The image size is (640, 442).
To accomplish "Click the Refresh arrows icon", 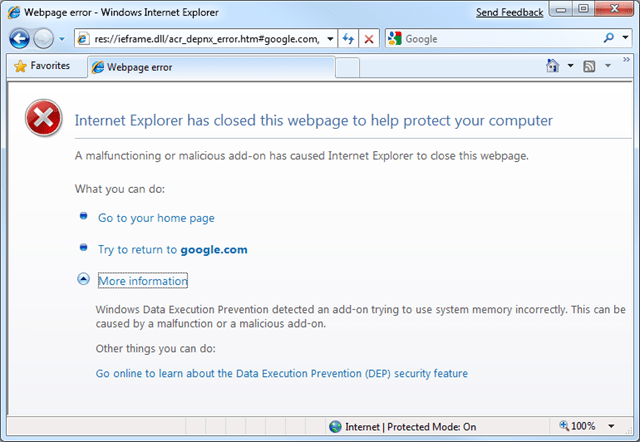I will coord(348,39).
